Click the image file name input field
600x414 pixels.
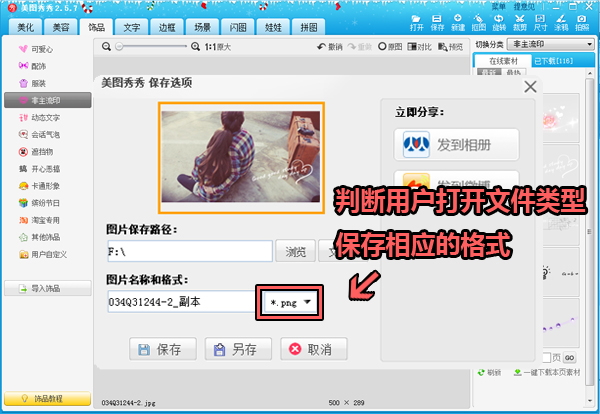[180, 301]
